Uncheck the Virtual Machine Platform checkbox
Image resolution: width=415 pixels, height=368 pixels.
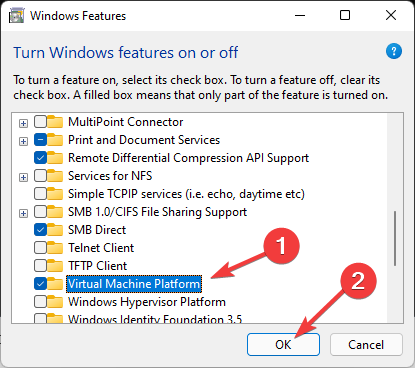coord(40,284)
